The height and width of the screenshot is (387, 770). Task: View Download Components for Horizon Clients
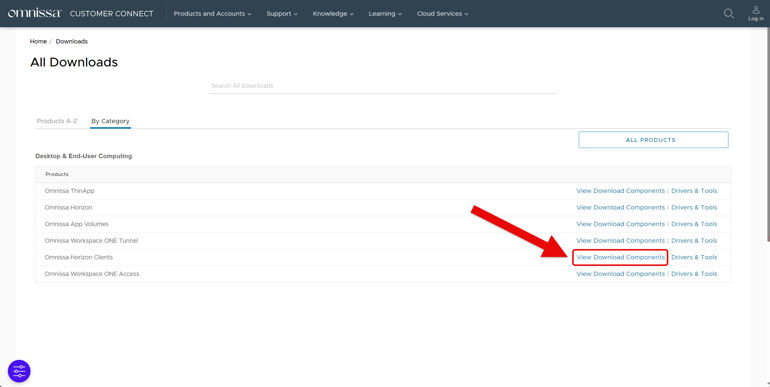(621, 257)
